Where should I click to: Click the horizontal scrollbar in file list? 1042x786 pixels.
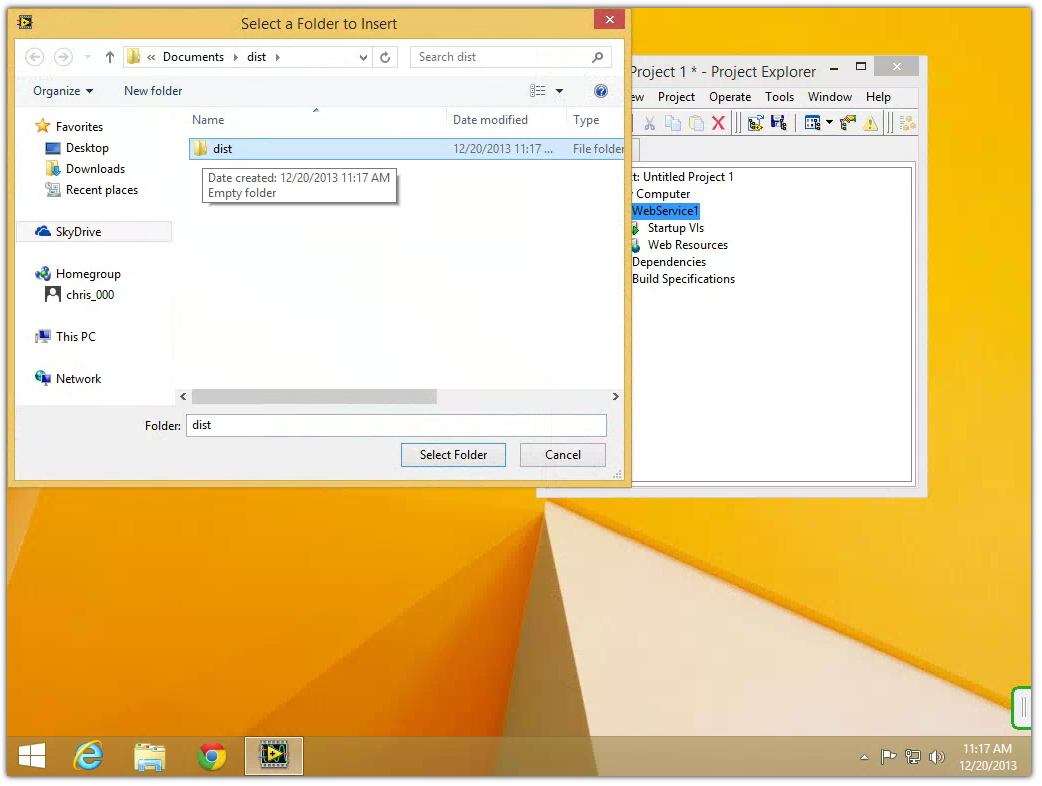[314, 397]
